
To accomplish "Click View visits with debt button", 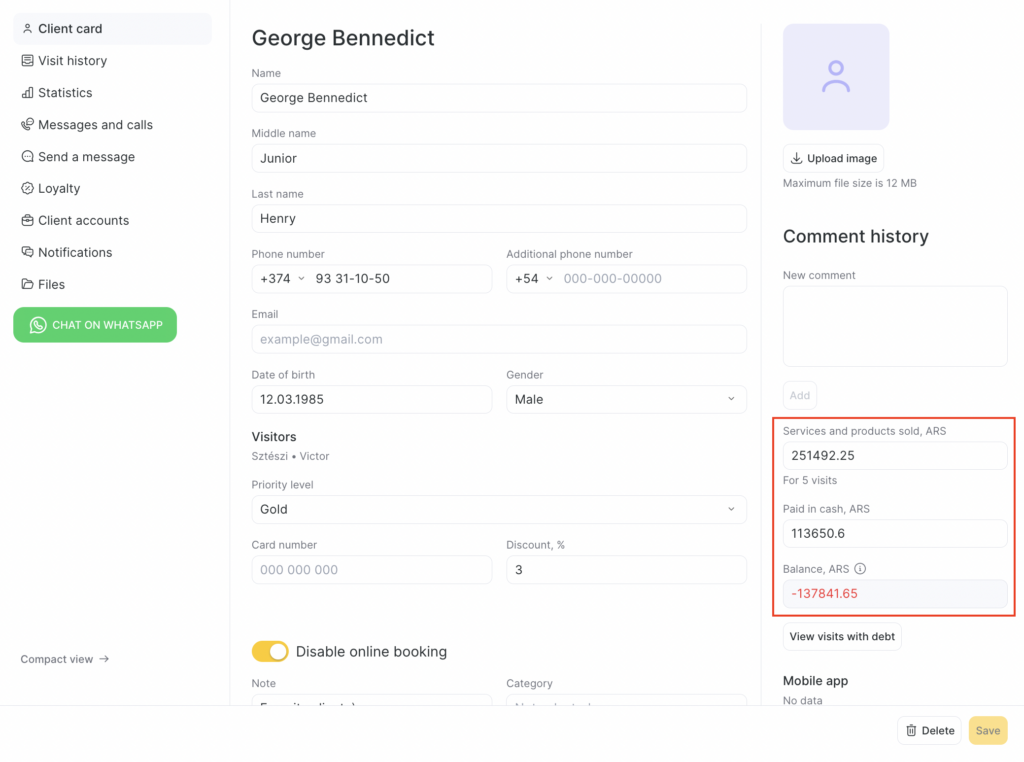I will (842, 637).
